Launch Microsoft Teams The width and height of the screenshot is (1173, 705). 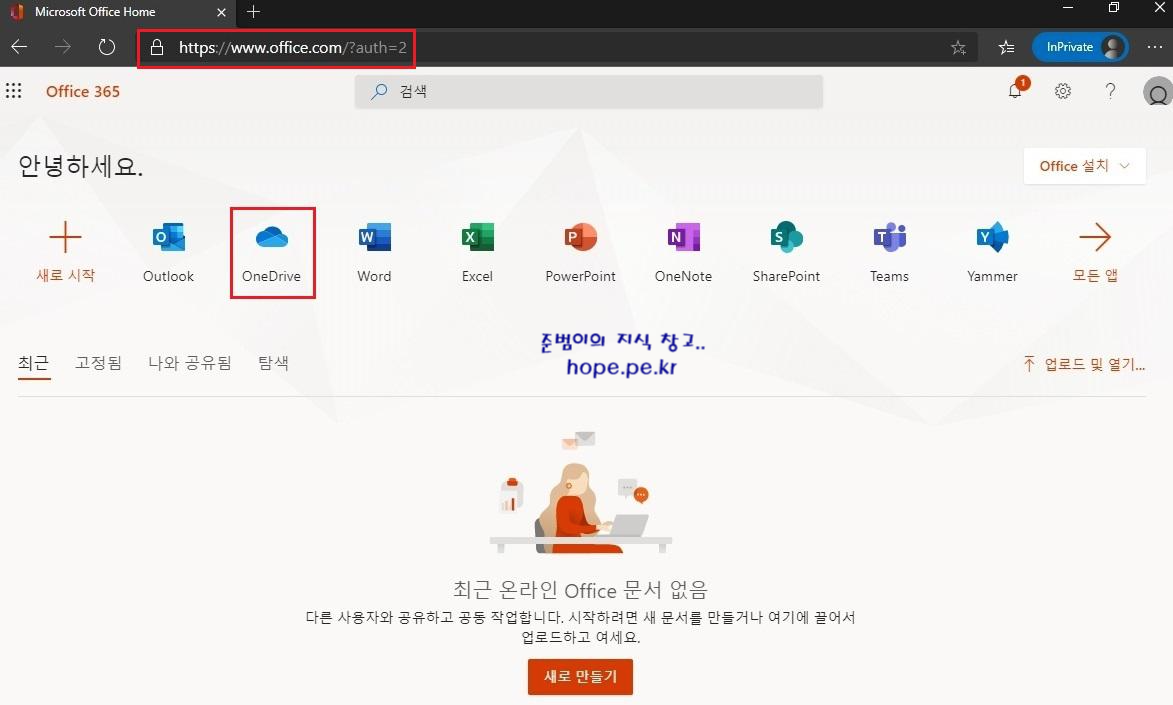point(889,252)
